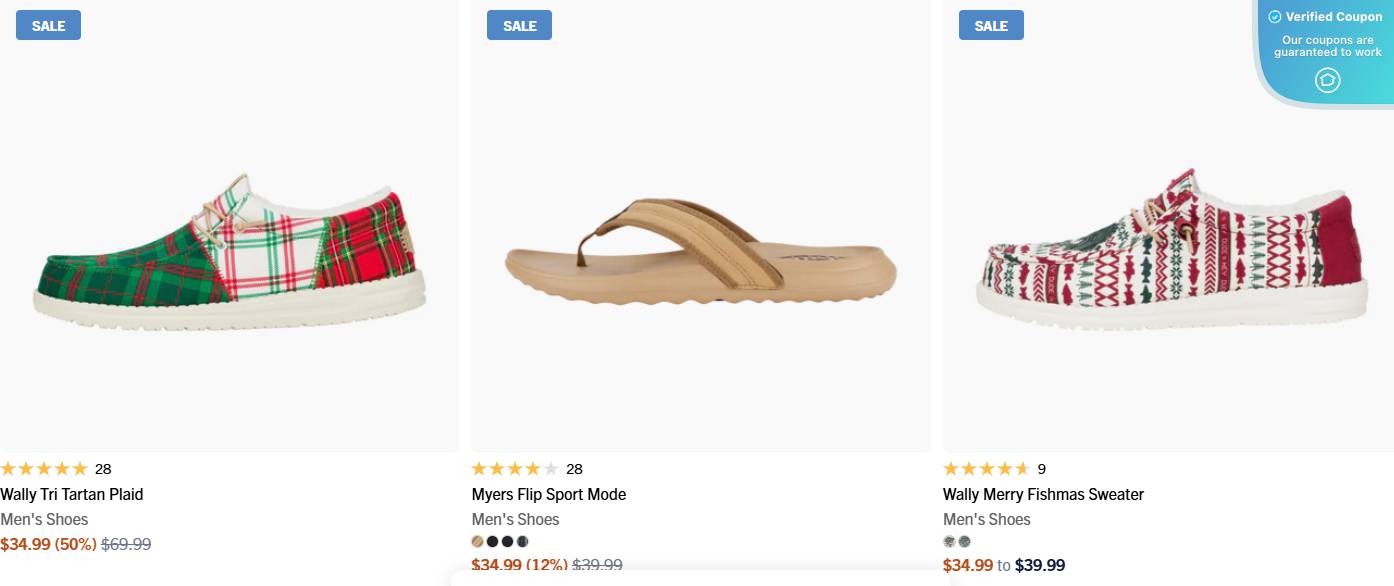
Task: Browse Men's Shoes under Wally Tri Tartan
Action: point(46,519)
